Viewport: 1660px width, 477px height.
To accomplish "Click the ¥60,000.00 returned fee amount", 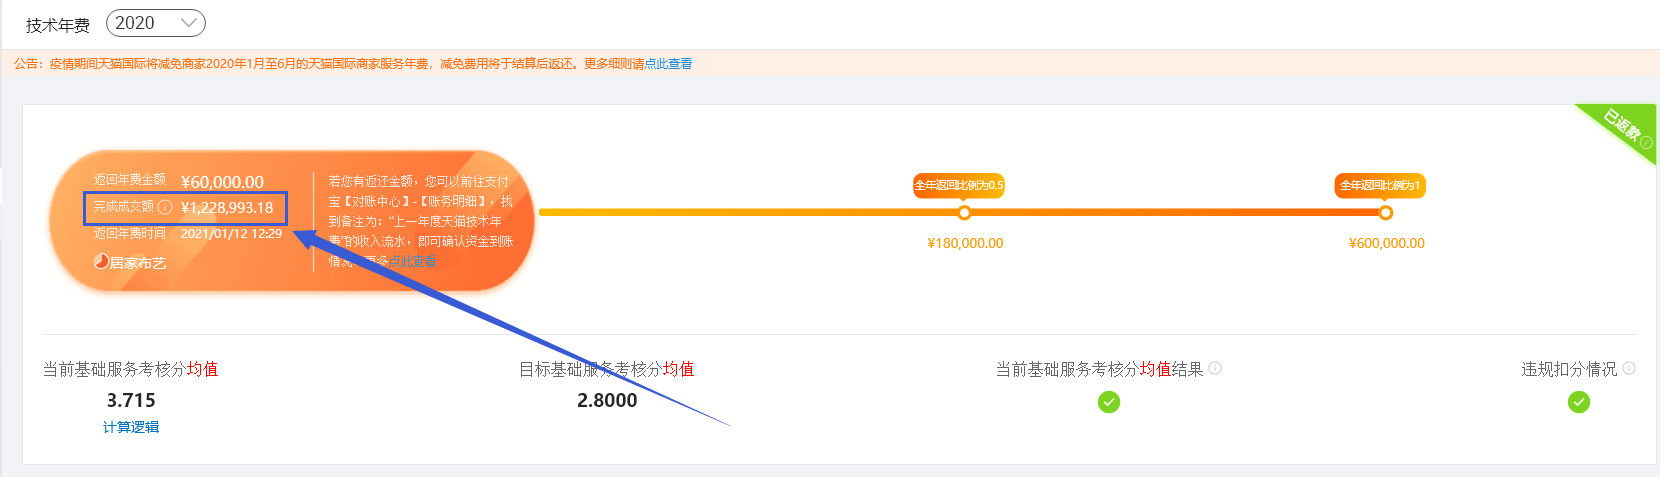I will (x=222, y=182).
